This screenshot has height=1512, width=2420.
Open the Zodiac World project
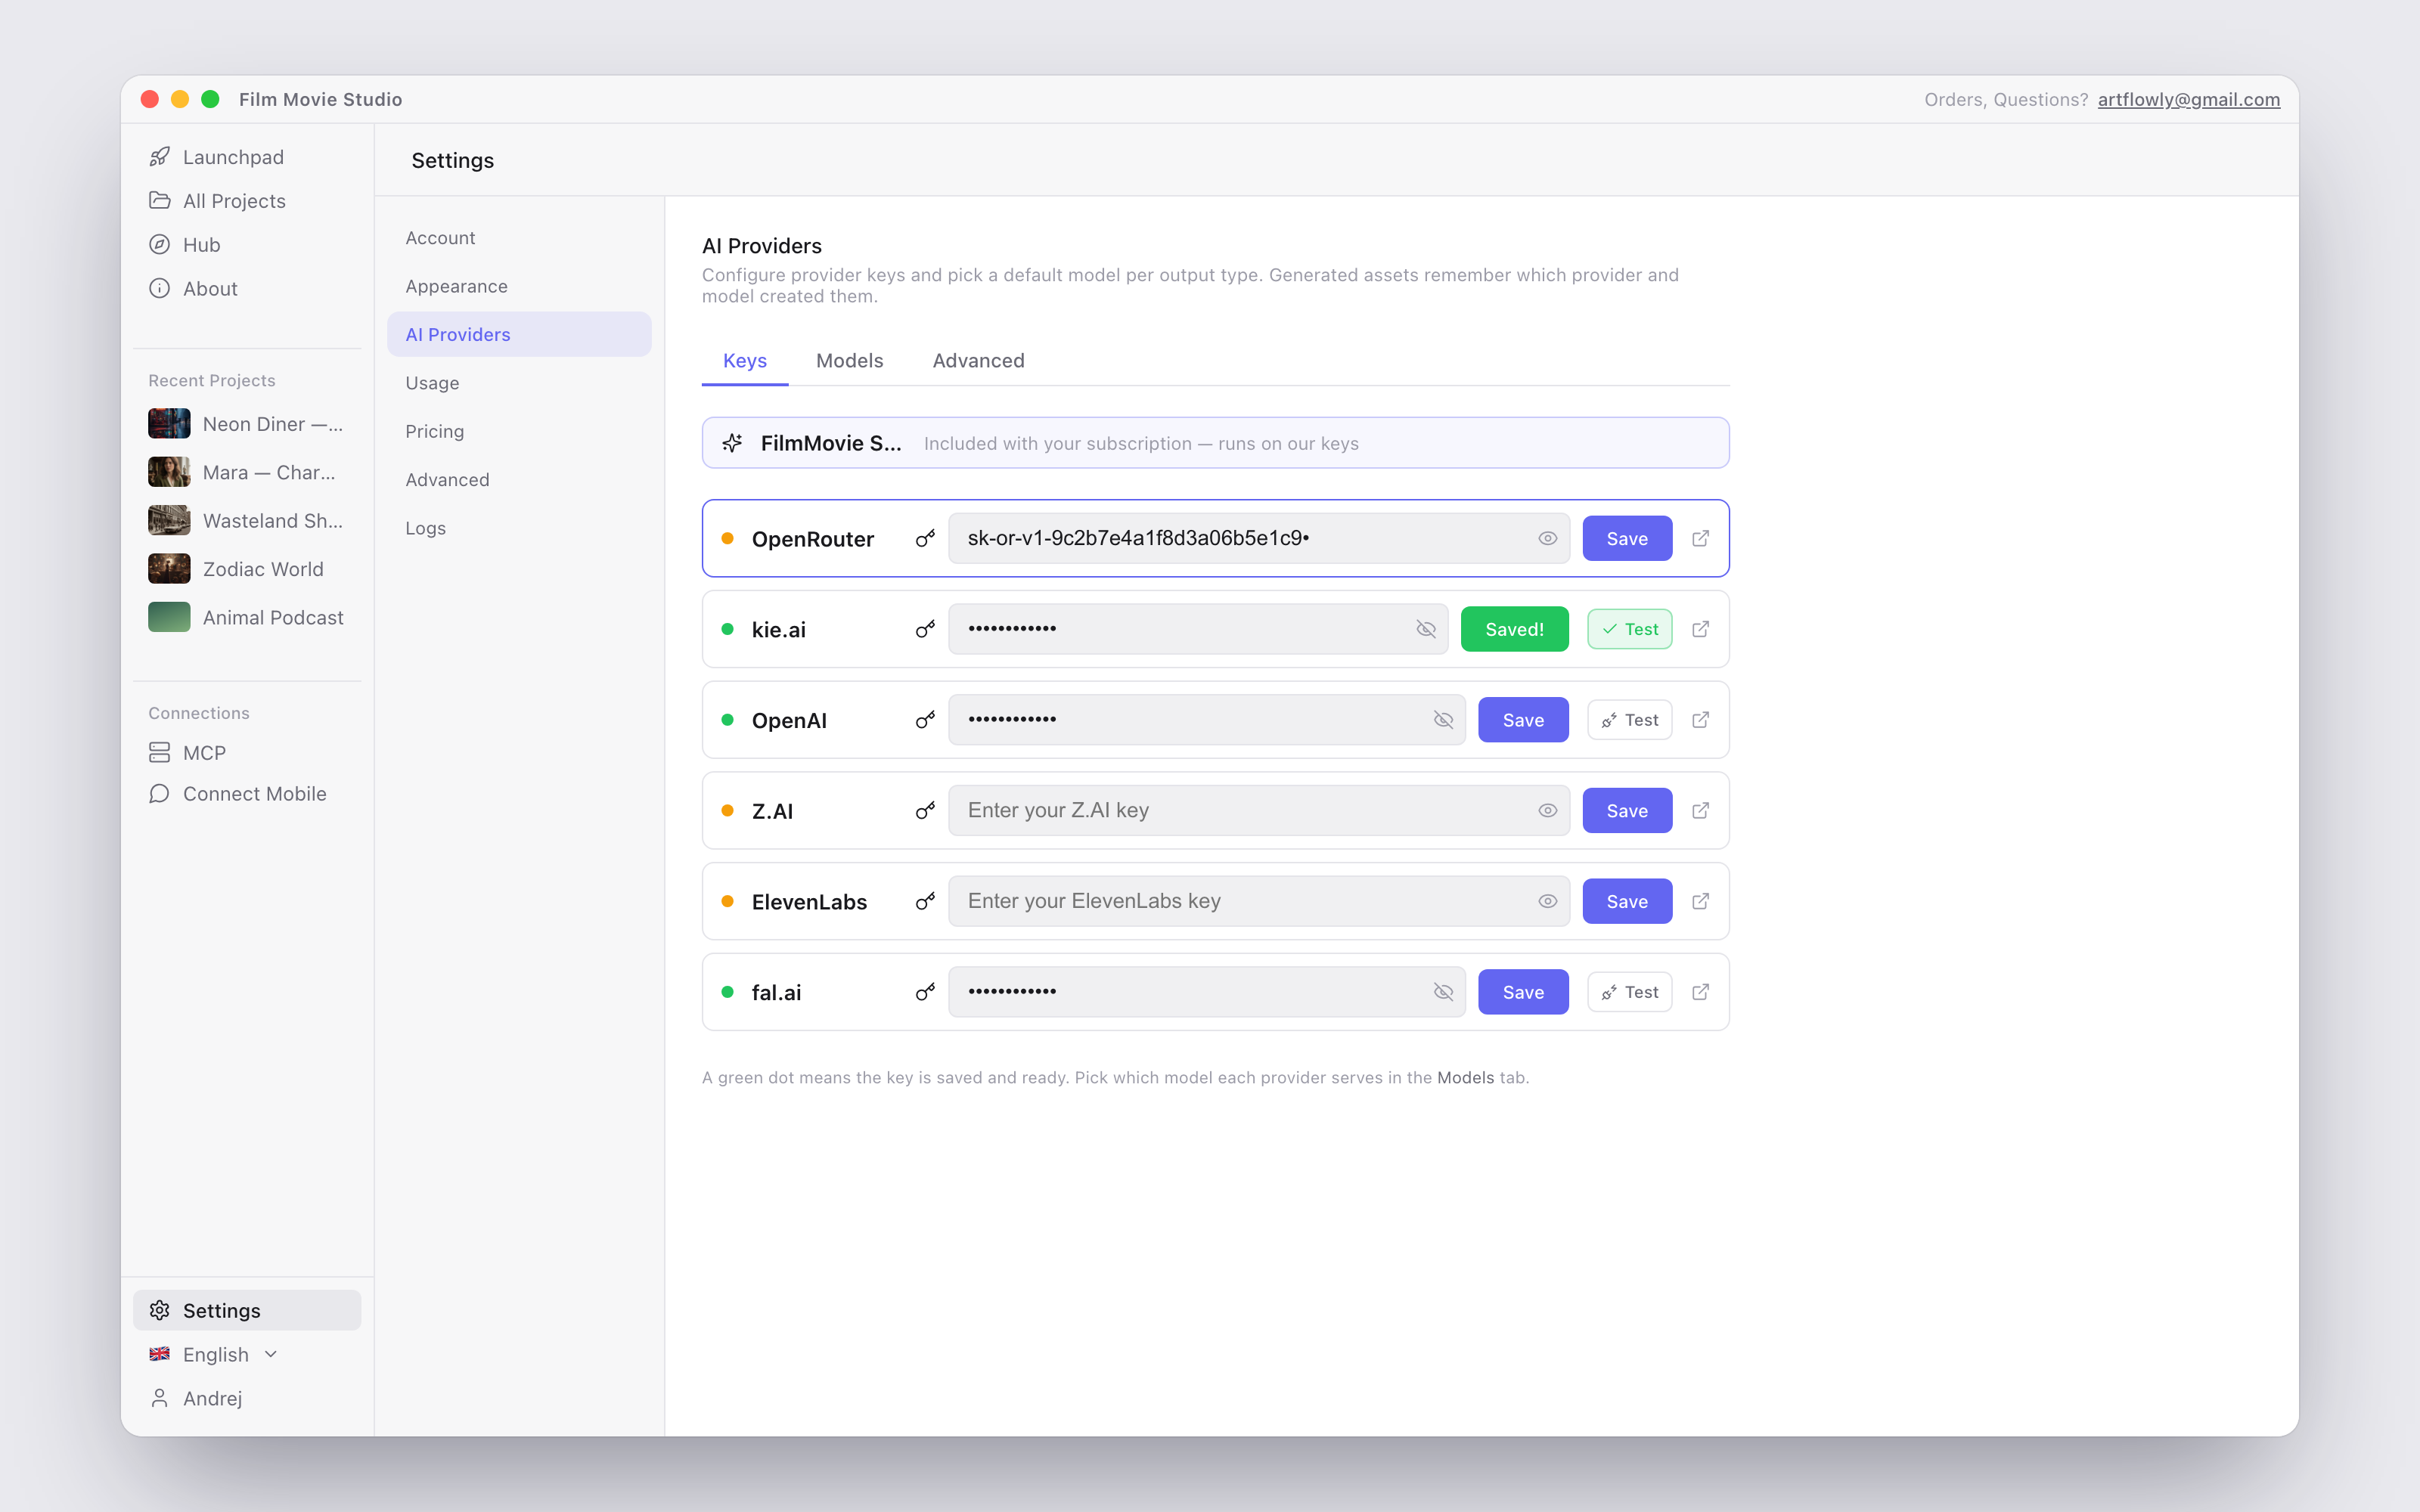coord(247,569)
